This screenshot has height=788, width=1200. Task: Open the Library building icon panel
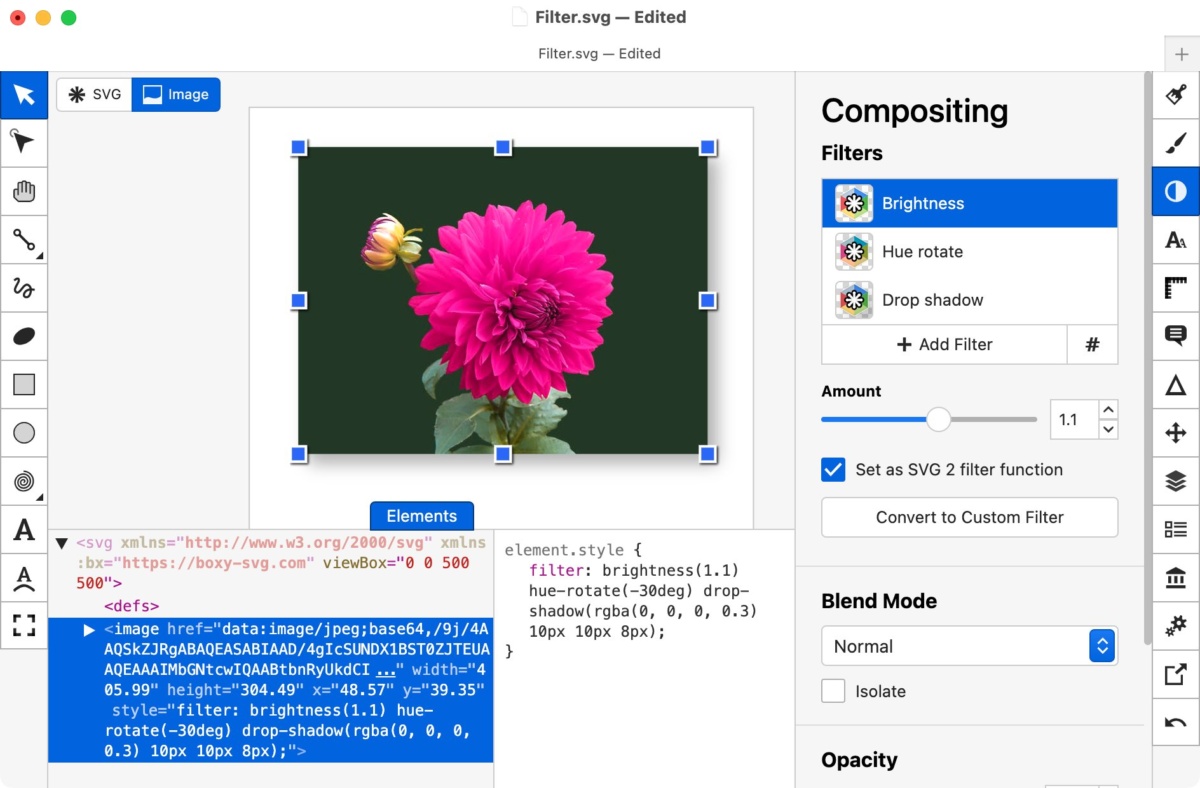click(1176, 577)
